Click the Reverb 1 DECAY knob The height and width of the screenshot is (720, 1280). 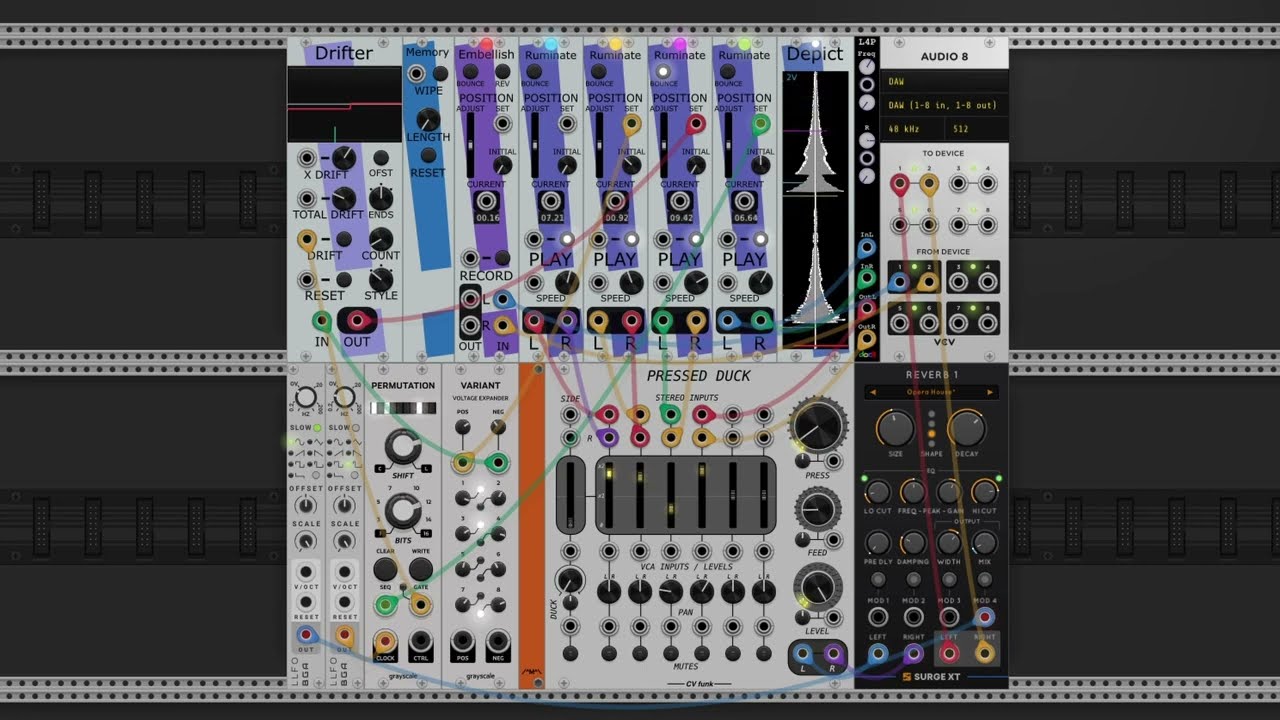[x=966, y=428]
